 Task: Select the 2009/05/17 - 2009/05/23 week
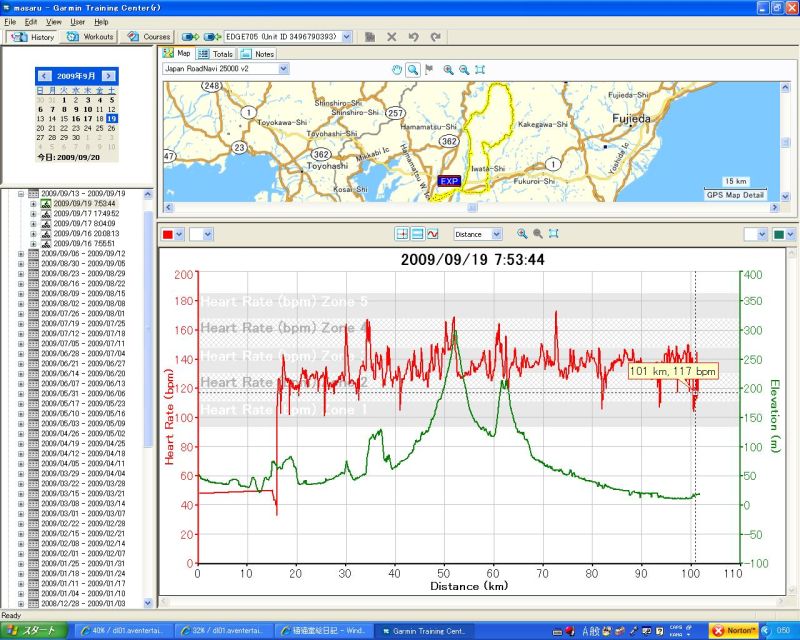click(x=83, y=404)
